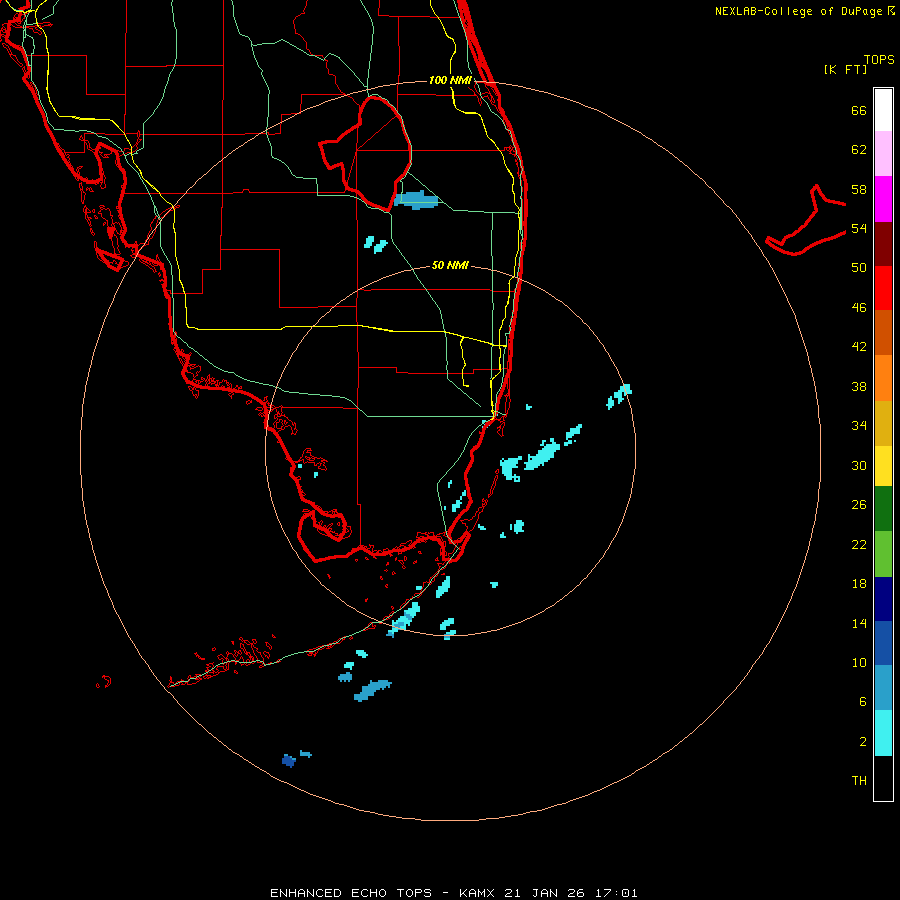Click legend value "50"
900x900 pixels.
click(859, 268)
